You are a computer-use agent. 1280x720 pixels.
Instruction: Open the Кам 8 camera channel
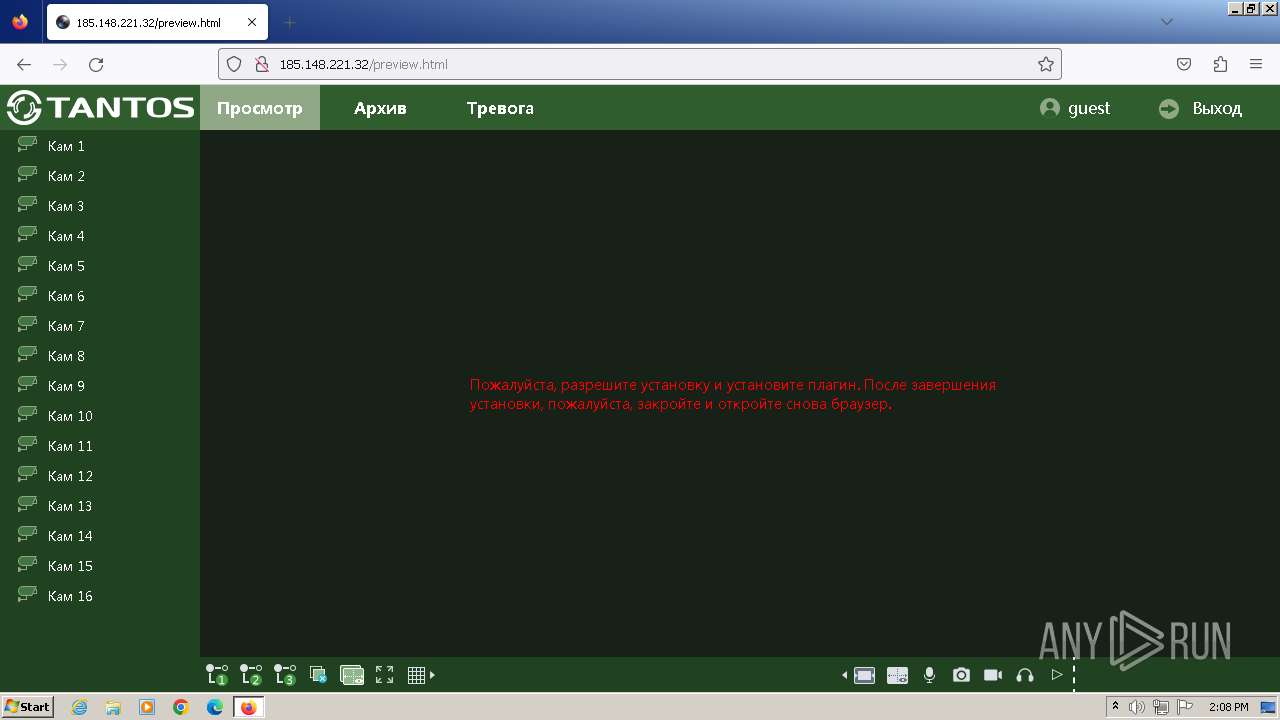[x=66, y=356]
